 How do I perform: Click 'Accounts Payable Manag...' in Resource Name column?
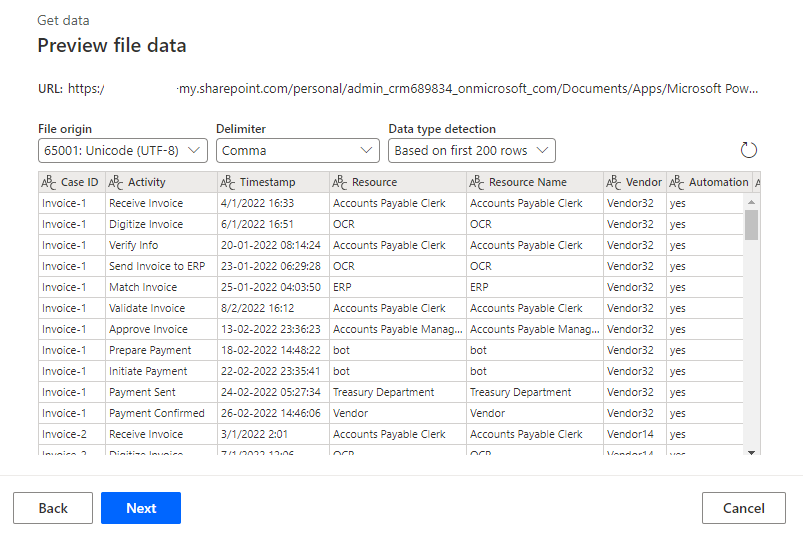click(x=535, y=329)
